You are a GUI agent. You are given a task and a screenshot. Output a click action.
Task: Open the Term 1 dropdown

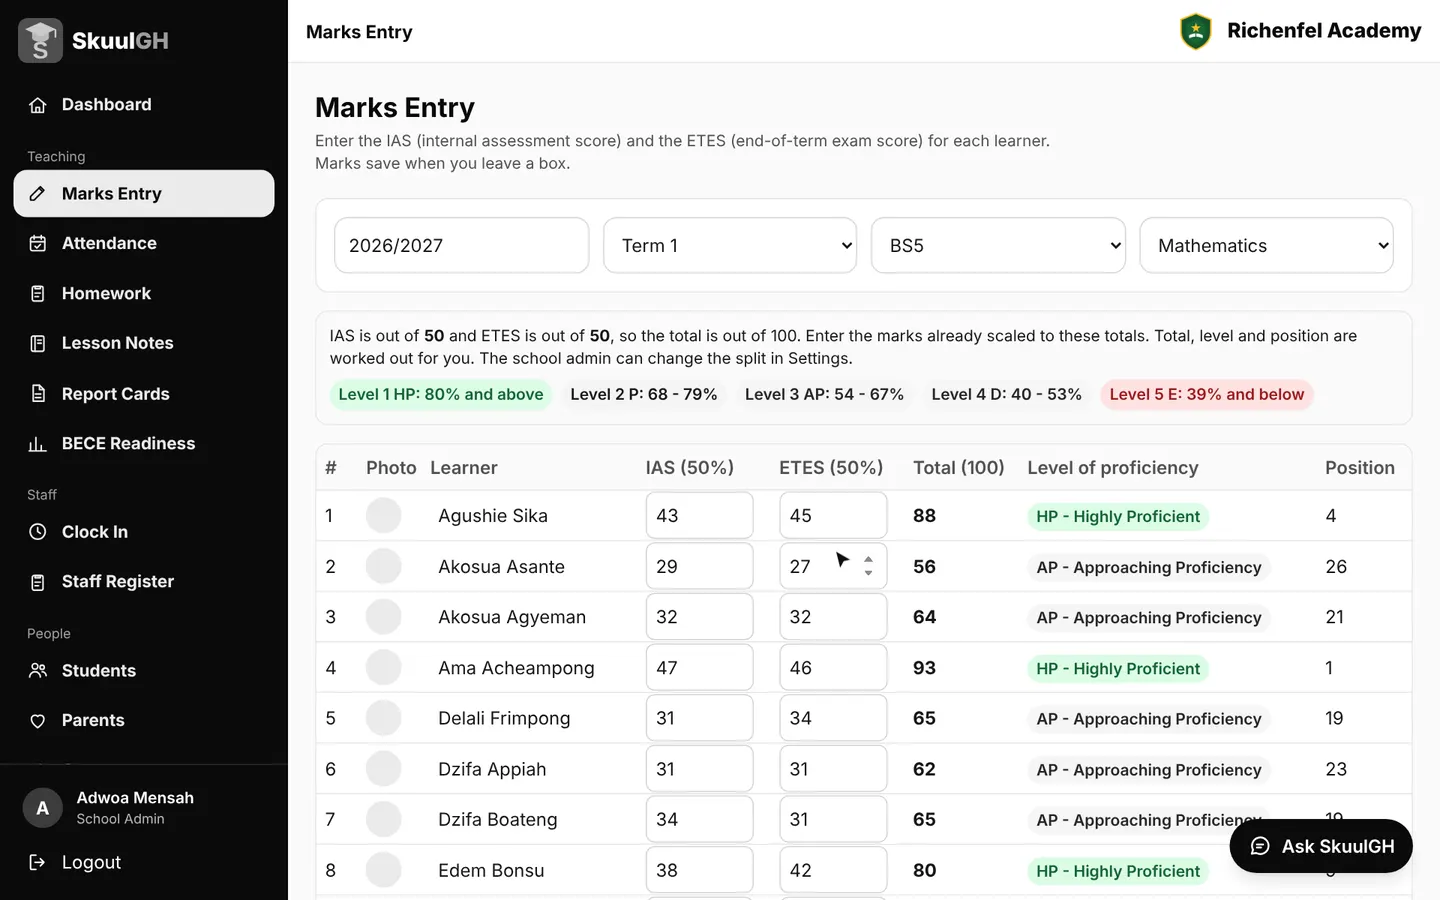(x=730, y=245)
